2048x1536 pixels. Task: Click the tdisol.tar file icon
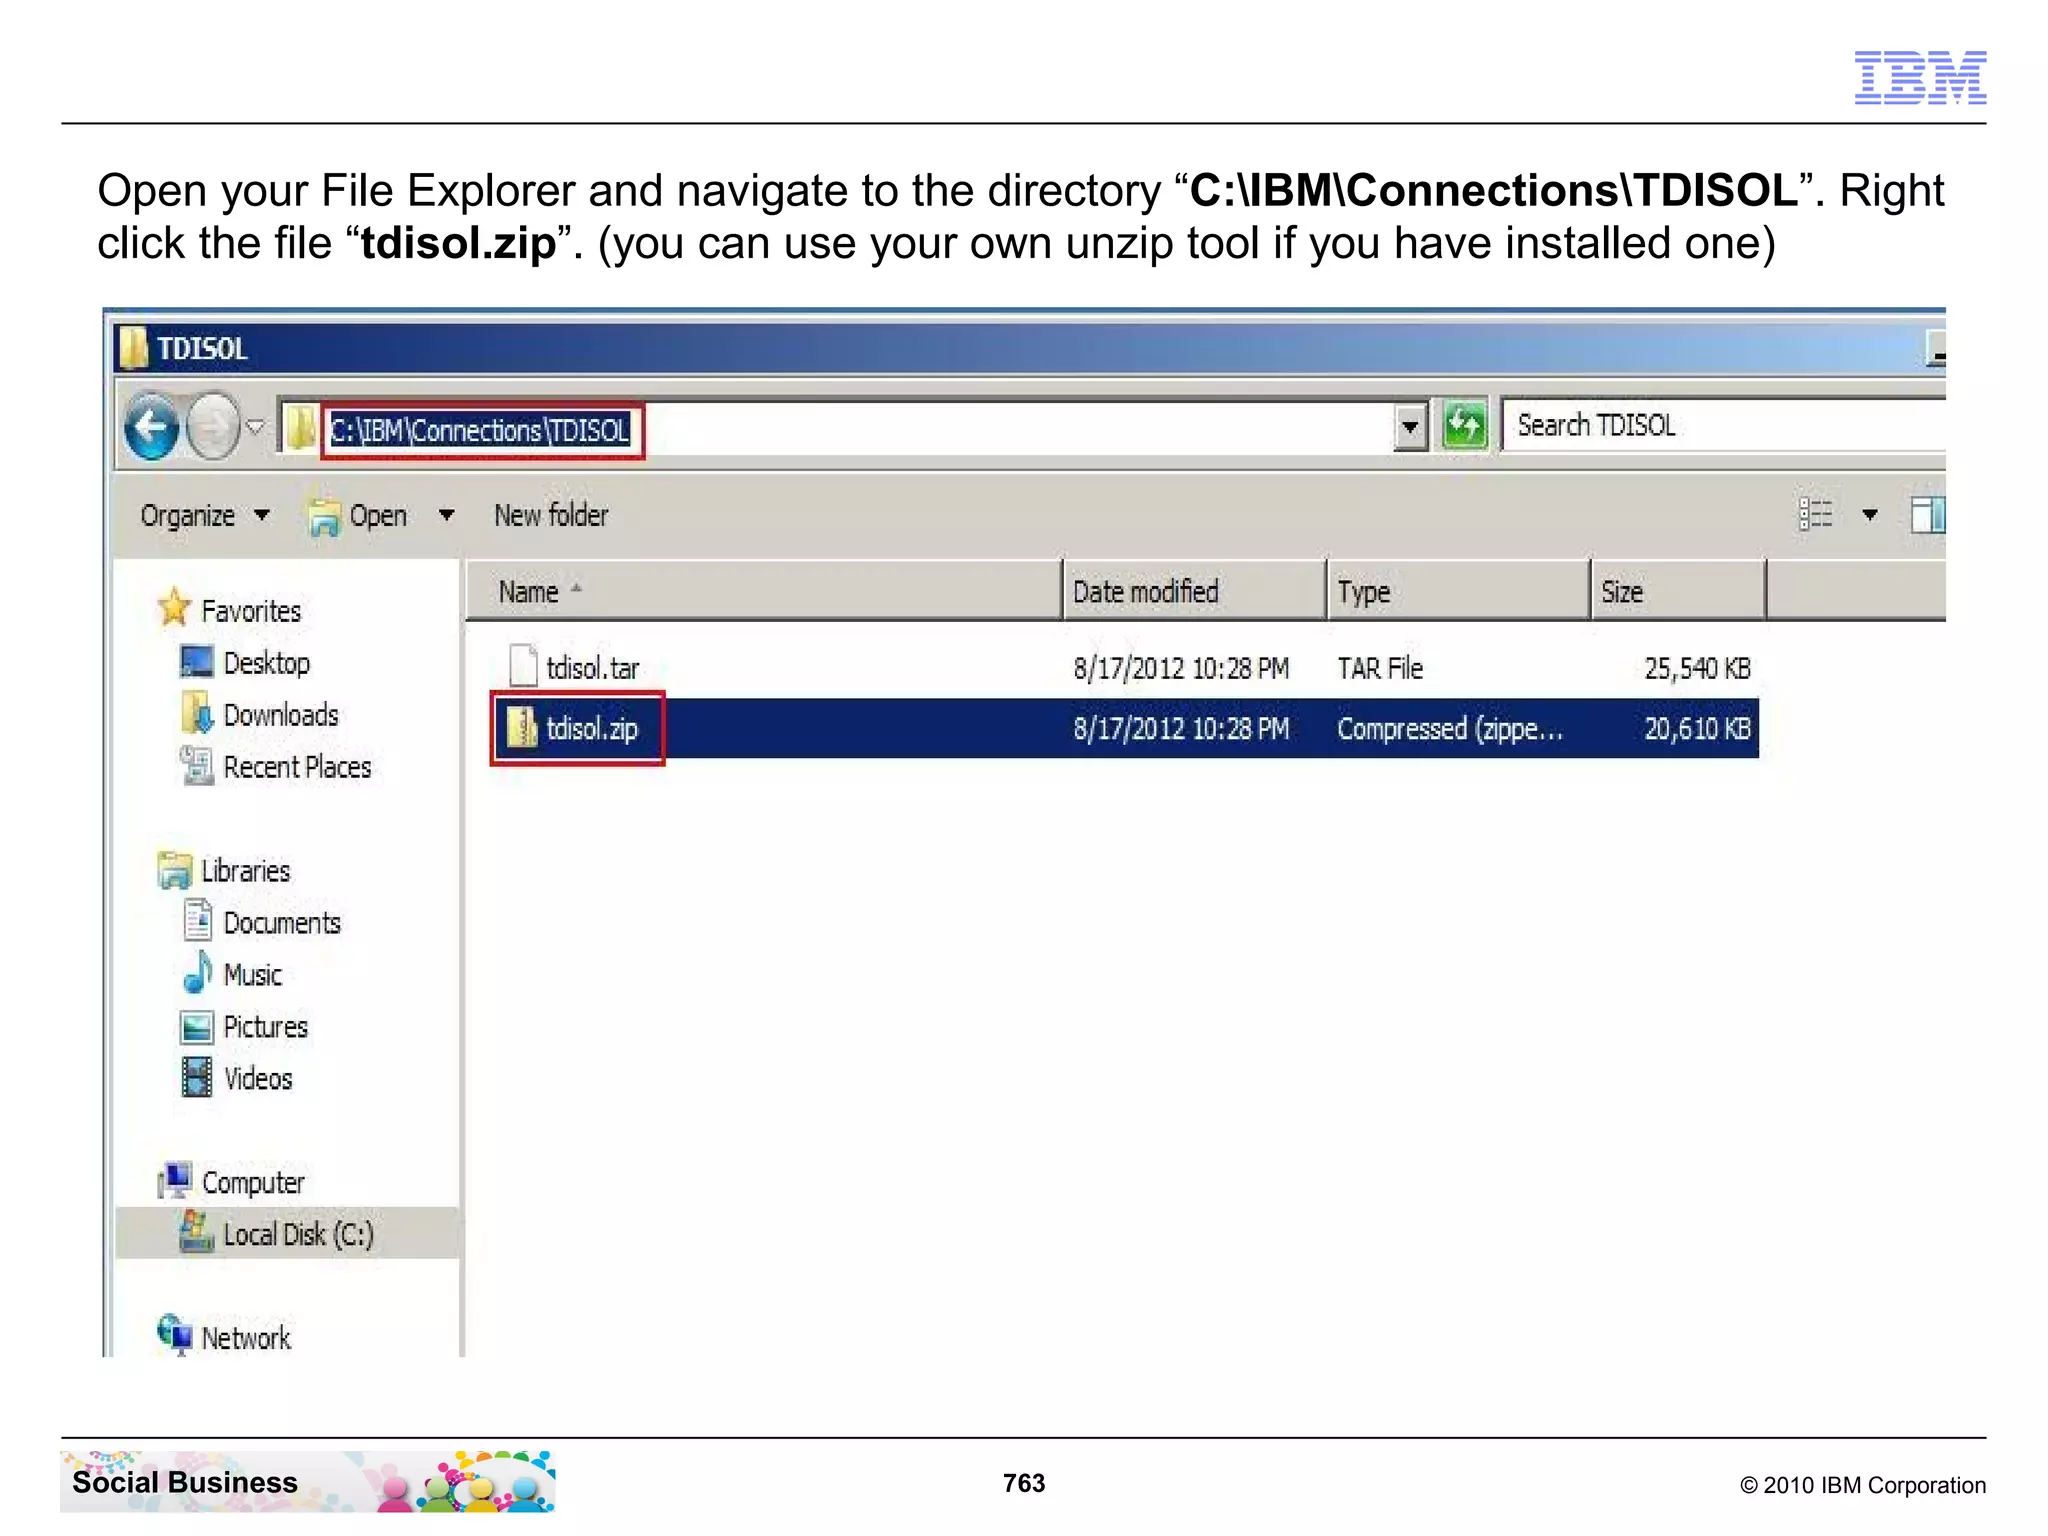(x=523, y=666)
